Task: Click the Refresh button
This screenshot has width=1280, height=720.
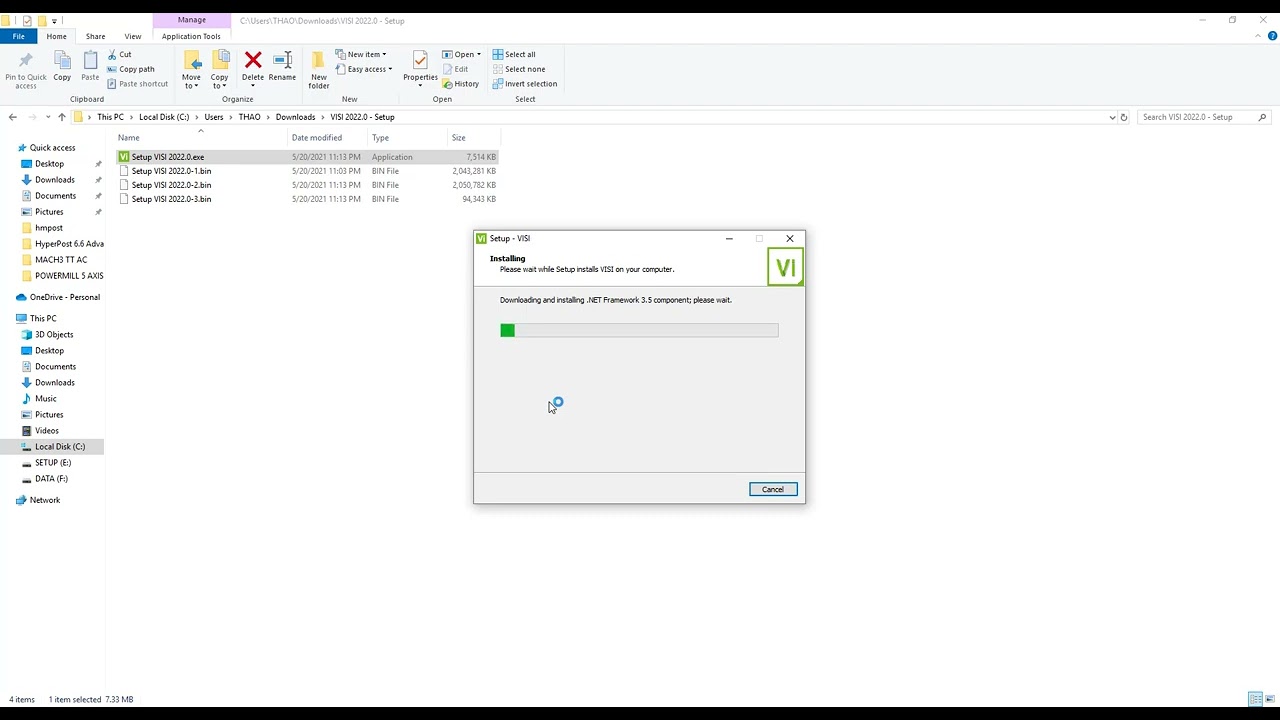Action: (x=1124, y=117)
